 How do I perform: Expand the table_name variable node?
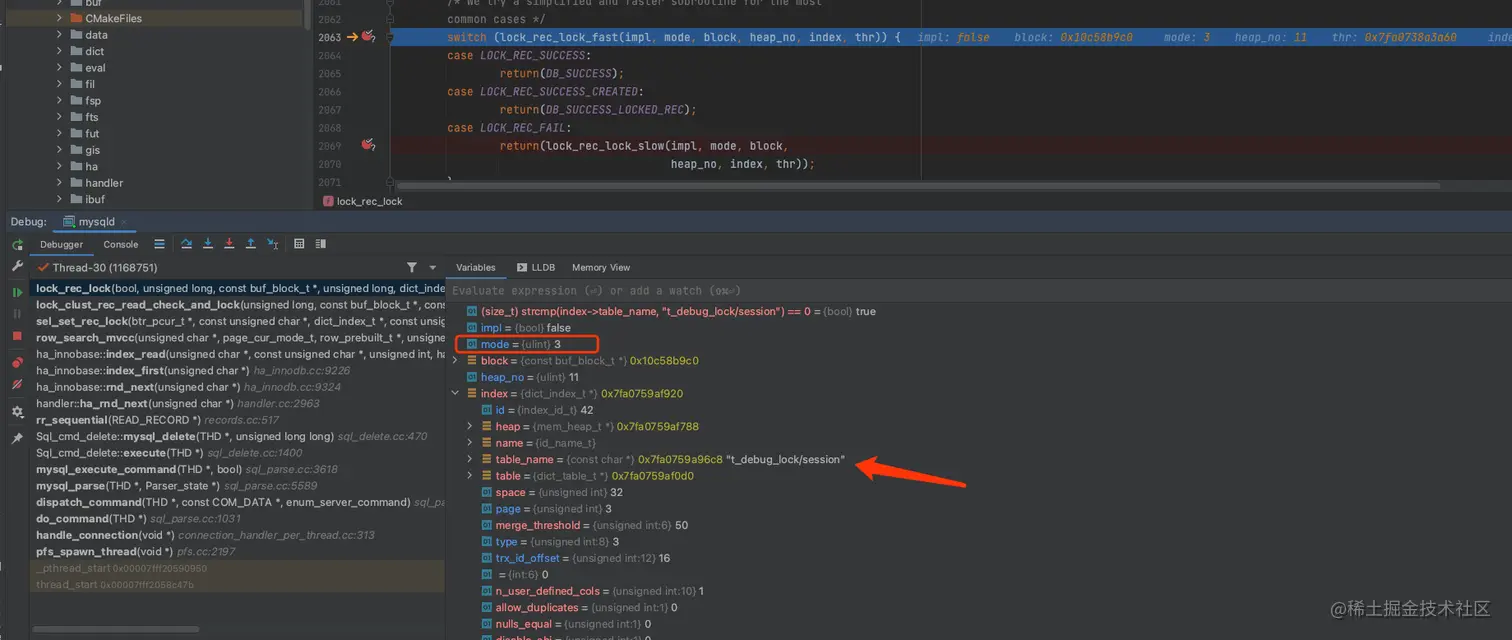[x=471, y=459]
